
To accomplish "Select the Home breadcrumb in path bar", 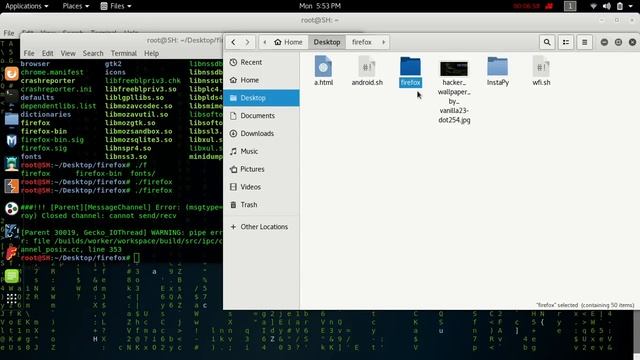I will point(288,42).
